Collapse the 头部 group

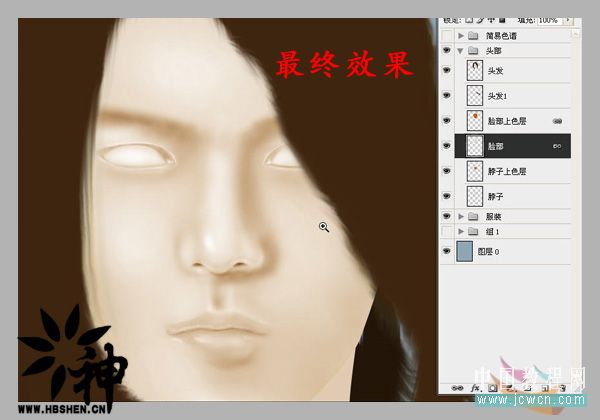[x=461, y=50]
